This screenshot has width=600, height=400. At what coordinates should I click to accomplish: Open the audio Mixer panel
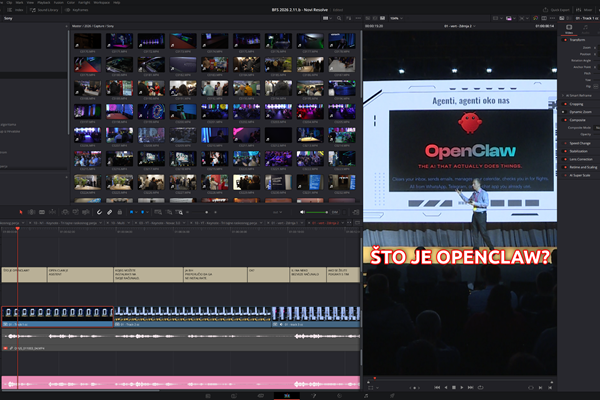tap(584, 10)
